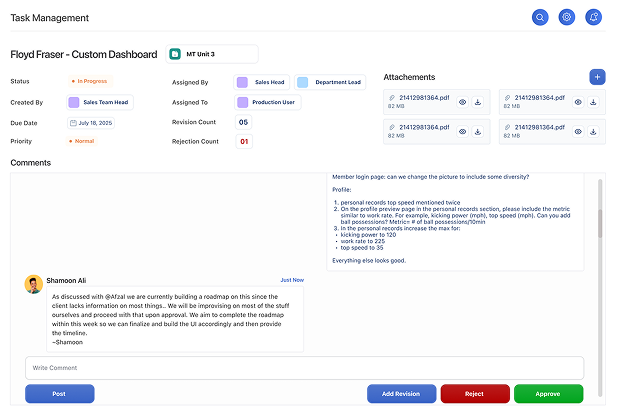
Task: Open settings via the gear icon
Action: tap(567, 17)
